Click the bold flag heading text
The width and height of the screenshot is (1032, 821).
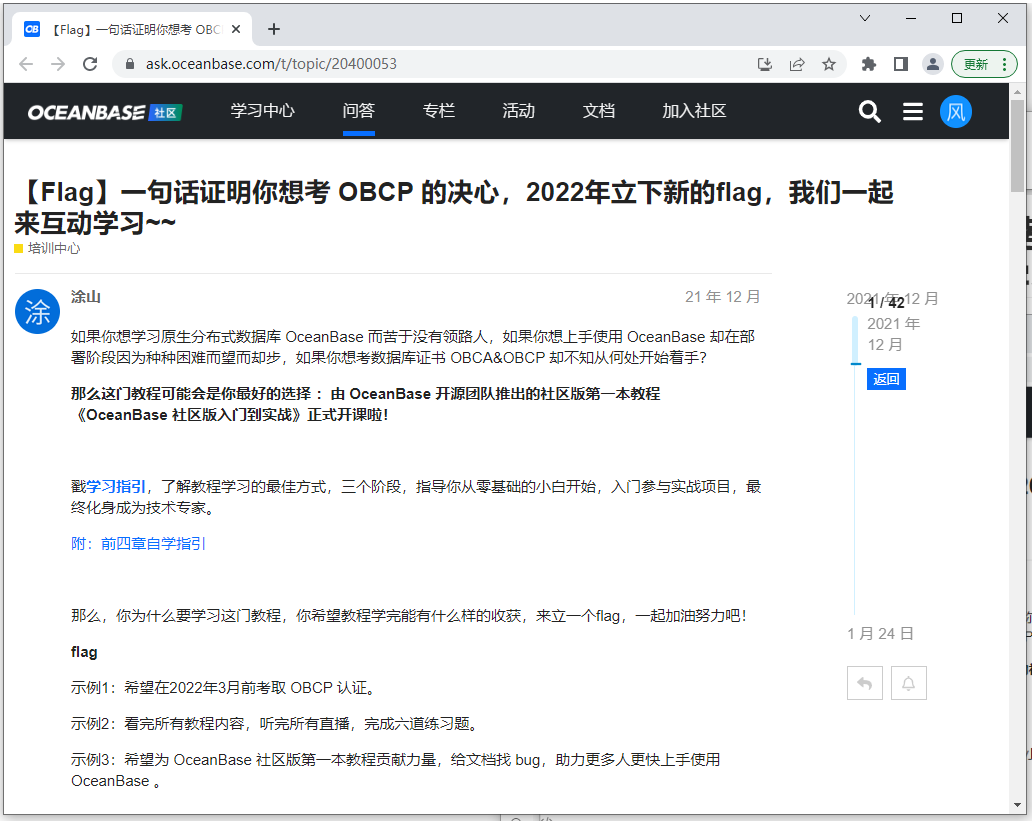click(x=84, y=652)
